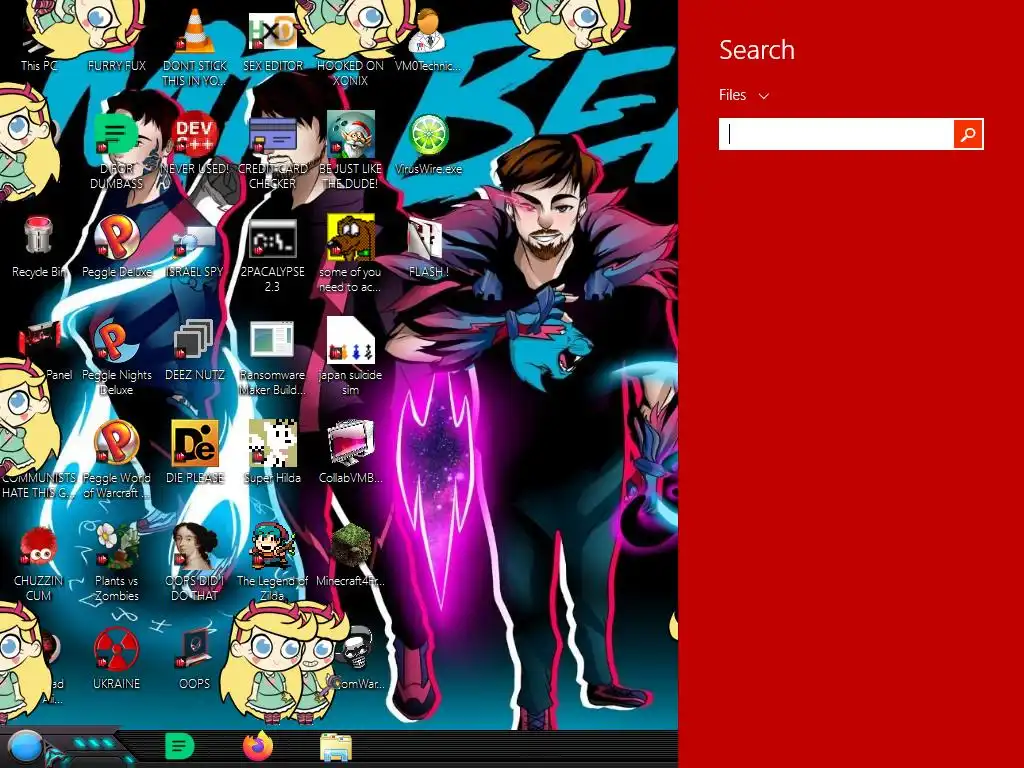Select the SEX EDITOR HxD shortcut
The image size is (1024, 768).
tap(273, 42)
